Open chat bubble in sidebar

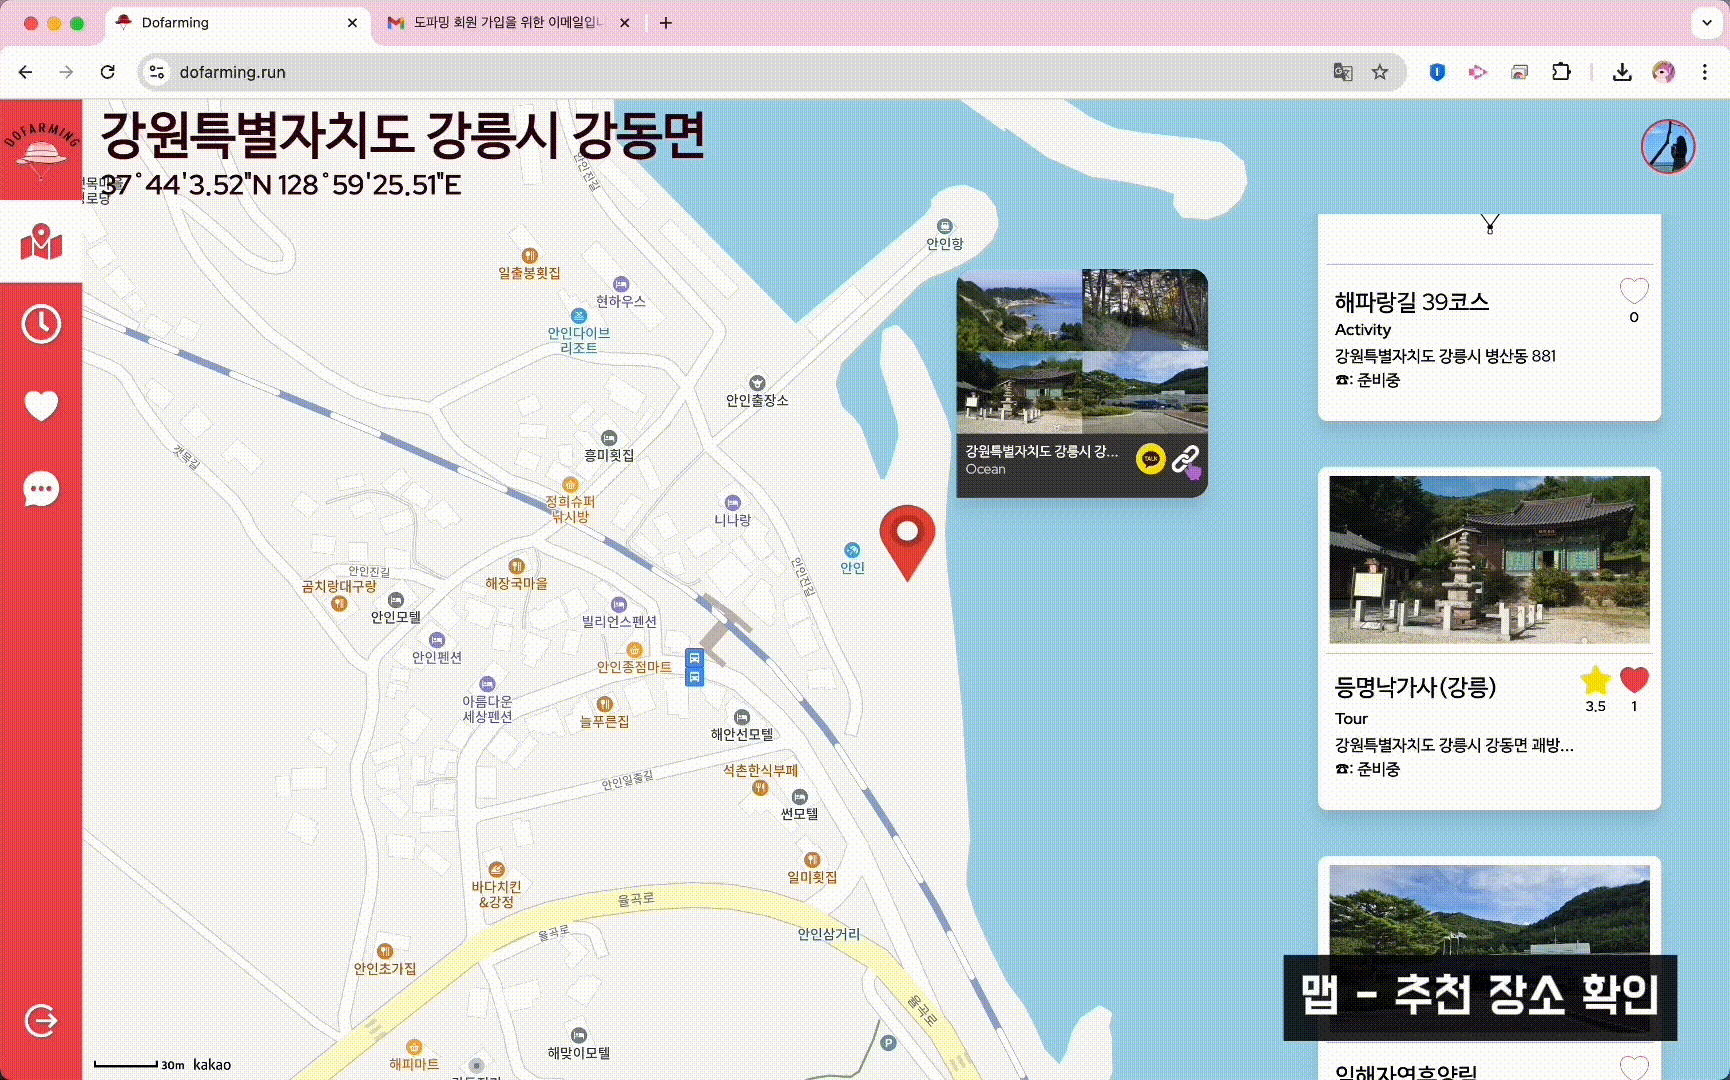point(41,489)
